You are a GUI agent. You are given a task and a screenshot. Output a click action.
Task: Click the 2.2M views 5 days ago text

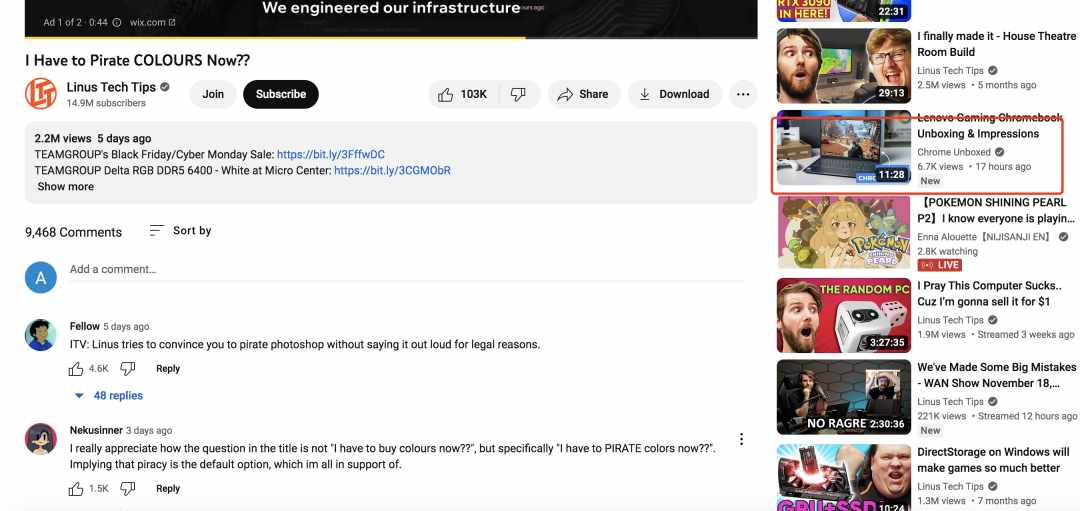click(93, 138)
